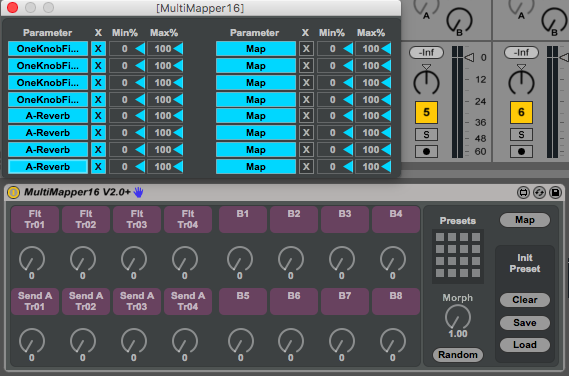569x376 pixels.
Task: Click the Min% arrow on the first row
Action: [140, 49]
